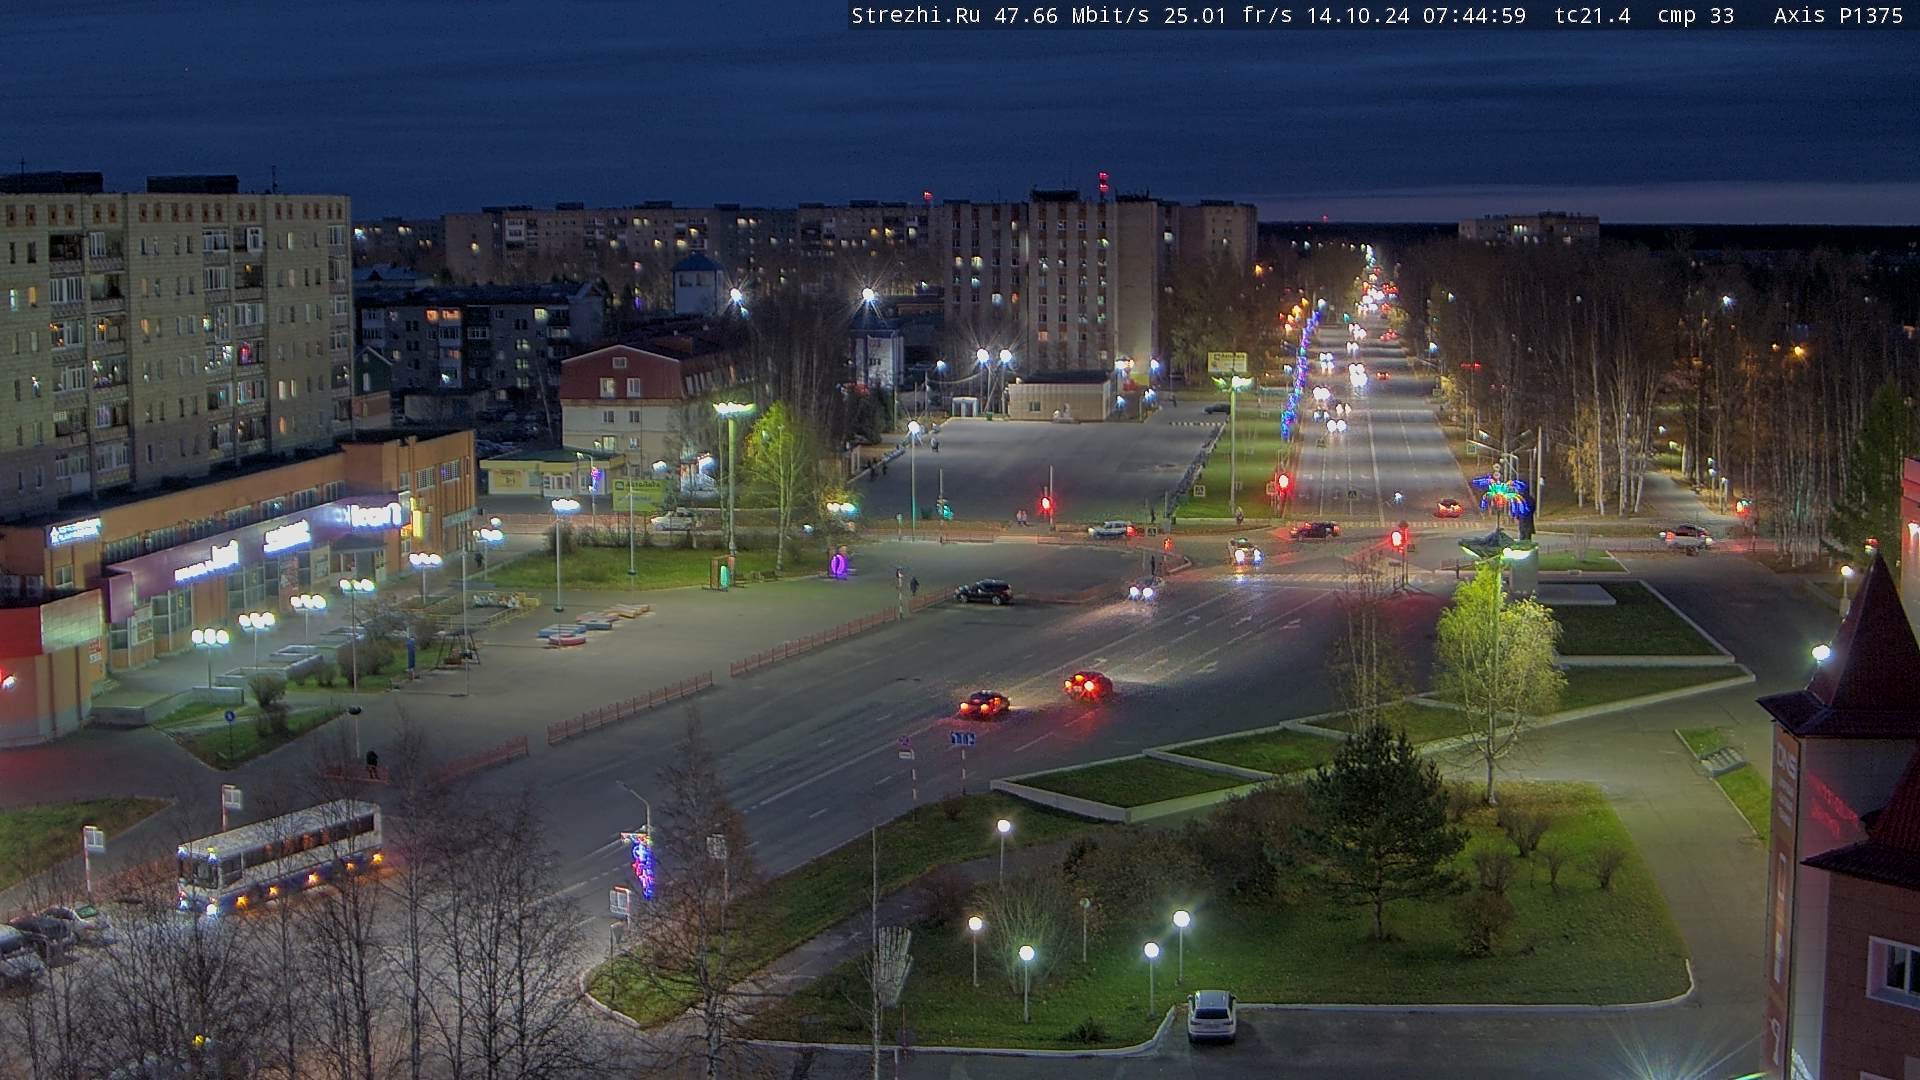This screenshot has height=1080, width=1920.
Task: Select the 14.10.24 date stamp
Action: pos(1358,15)
